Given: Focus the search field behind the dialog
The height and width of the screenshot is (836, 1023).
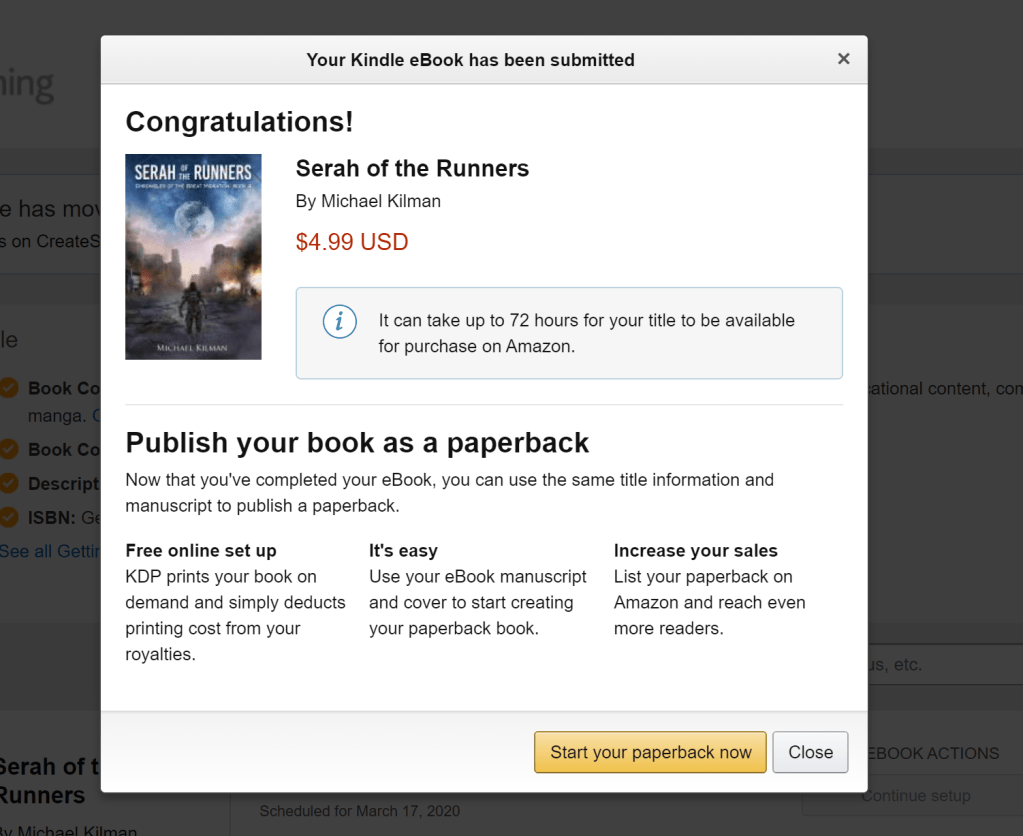Looking at the screenshot, I should pyautogui.click(x=945, y=664).
